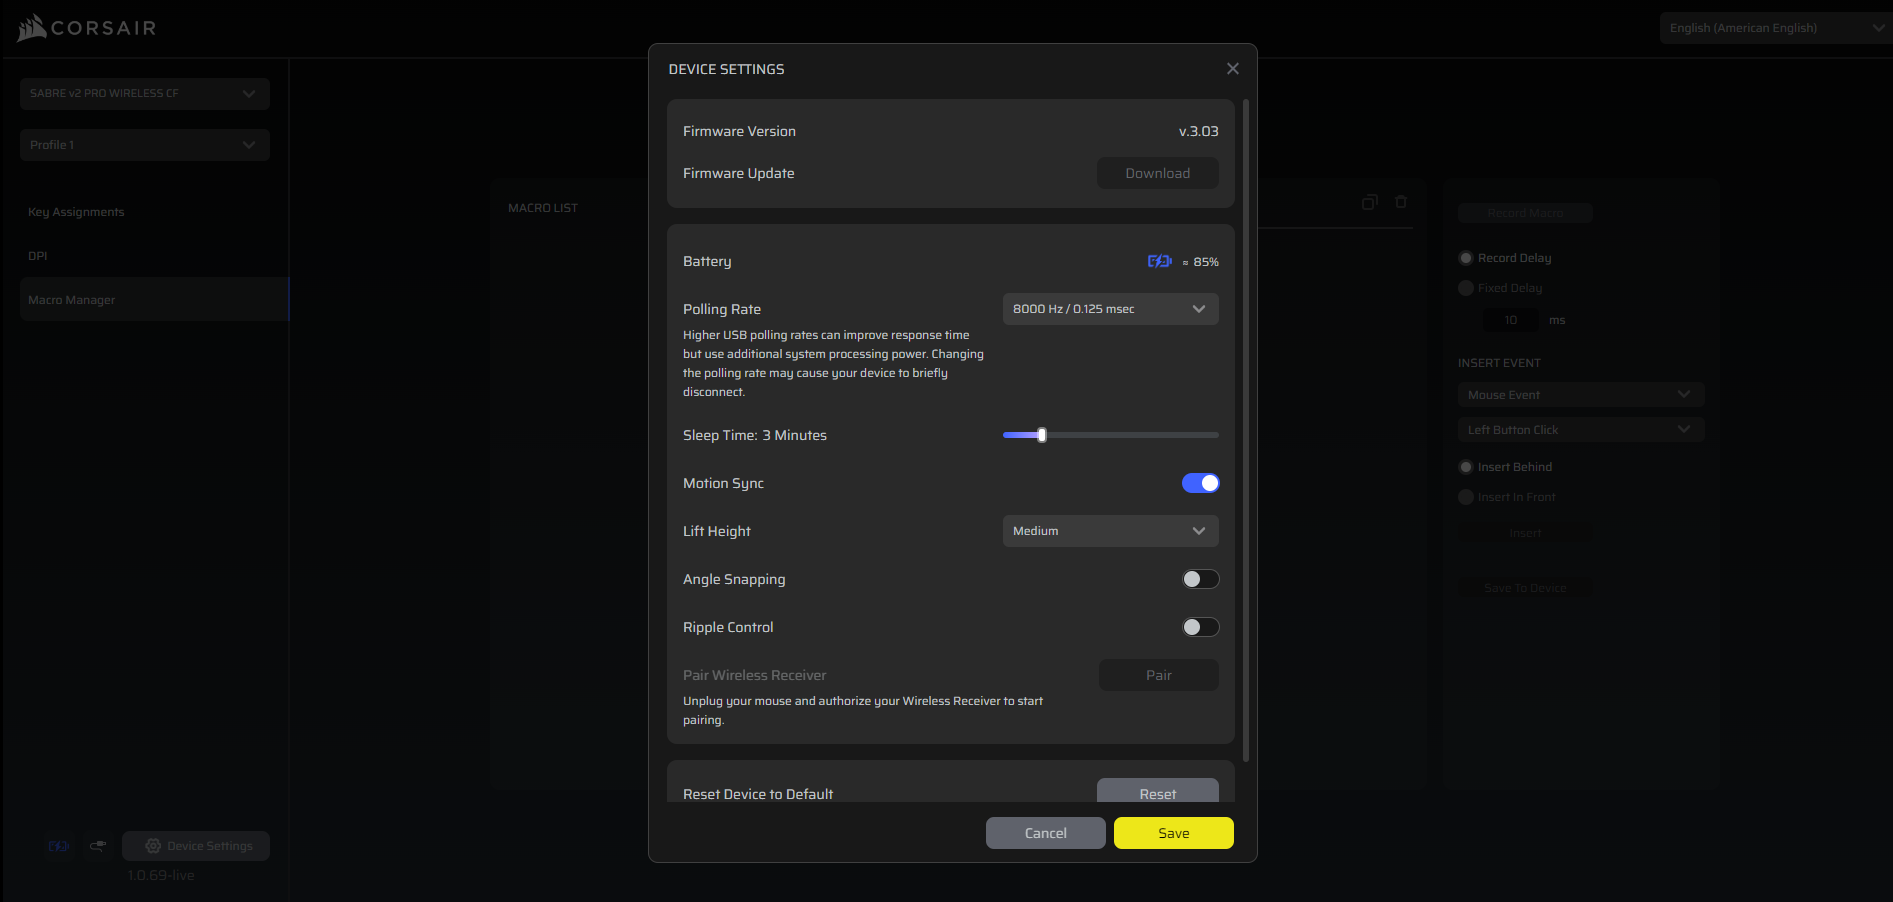
Task: Click the trash icon to delete macro
Action: pos(1401,202)
